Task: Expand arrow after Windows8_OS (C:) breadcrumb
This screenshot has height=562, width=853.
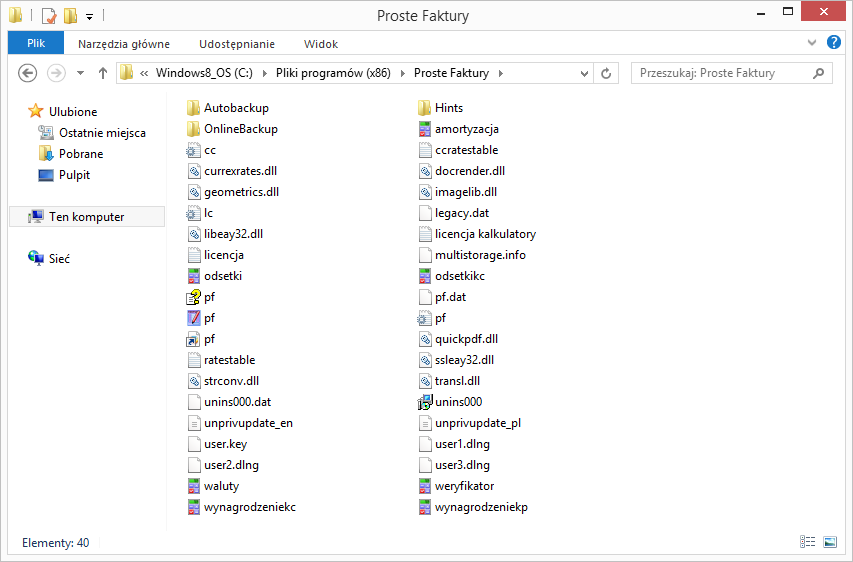Action: click(264, 73)
